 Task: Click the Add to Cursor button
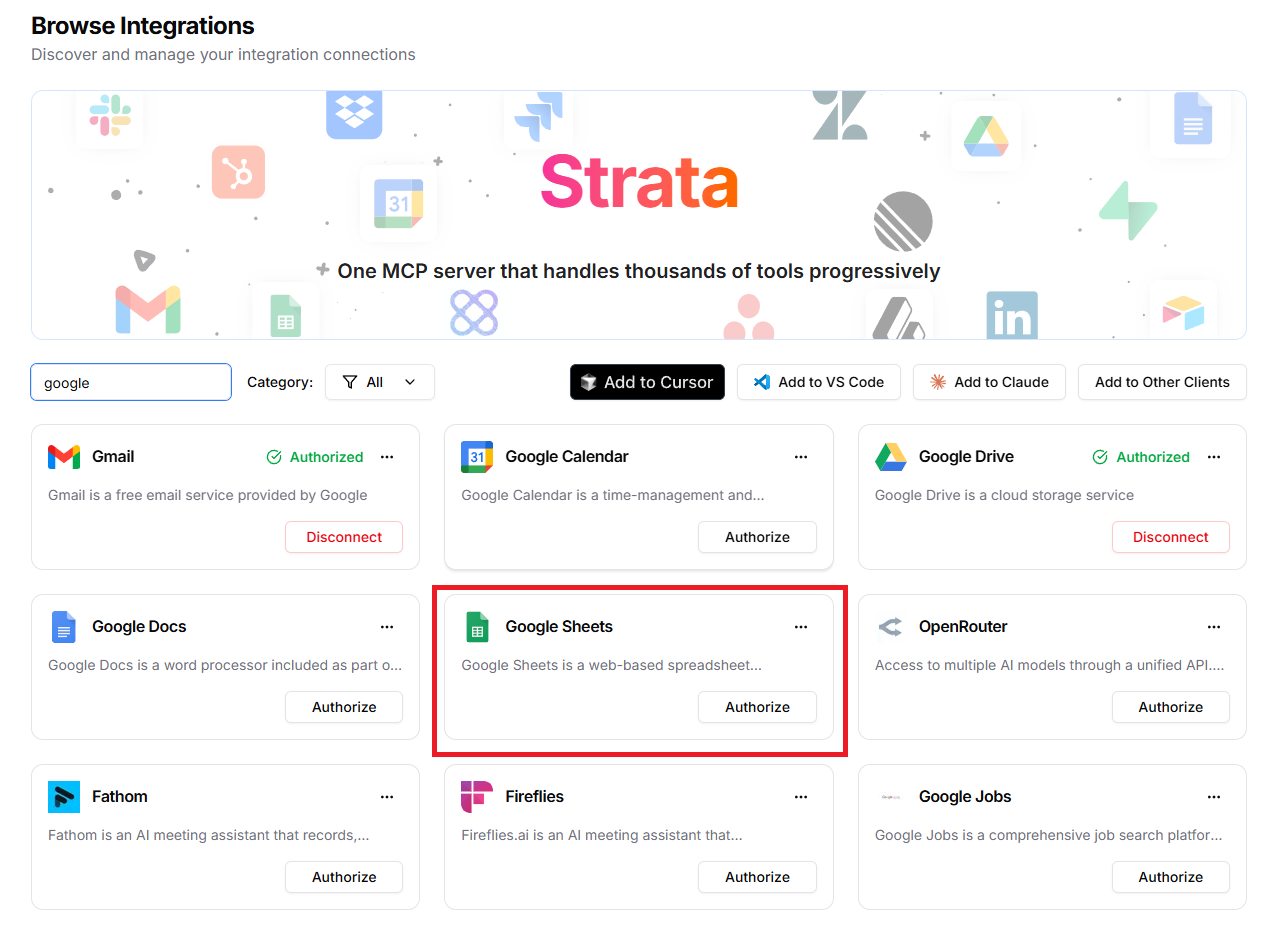(647, 382)
